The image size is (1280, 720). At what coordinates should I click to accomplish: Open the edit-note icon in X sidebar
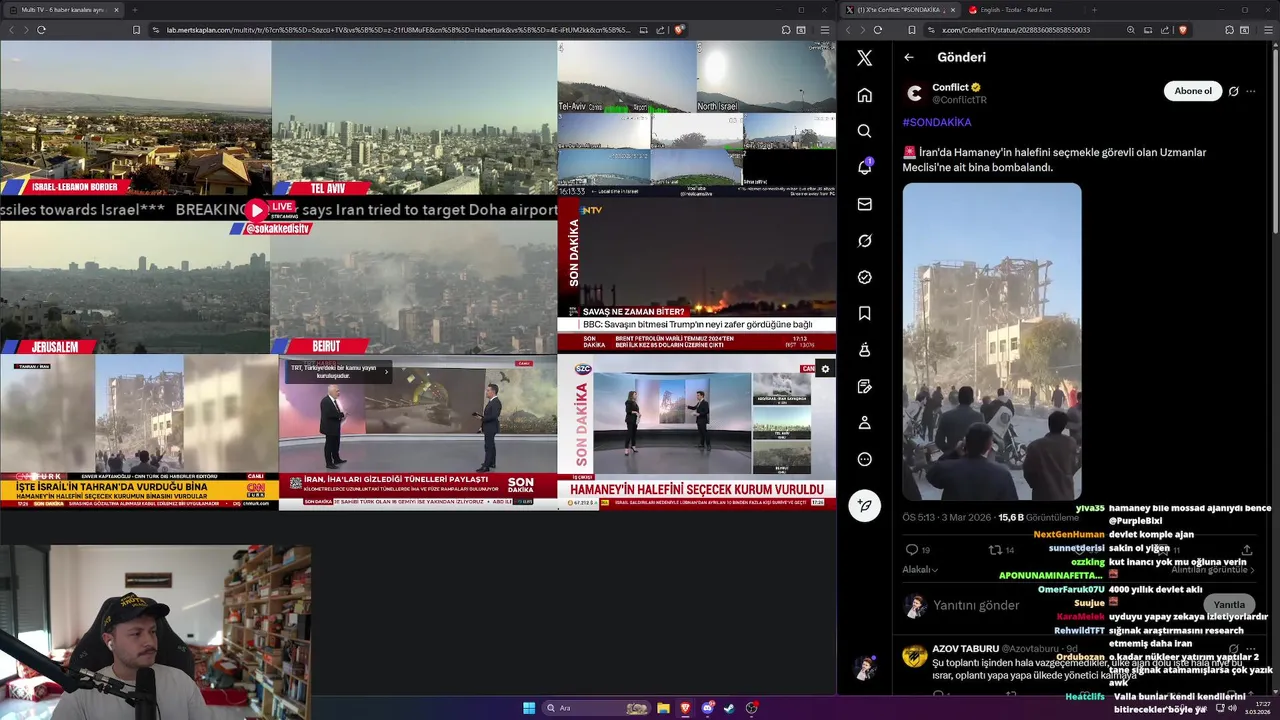point(864,386)
